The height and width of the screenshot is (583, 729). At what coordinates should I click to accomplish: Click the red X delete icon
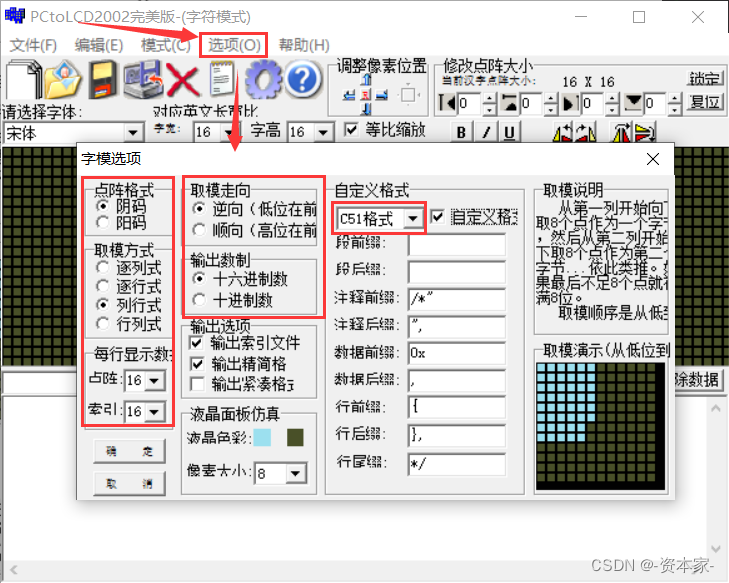tap(183, 80)
